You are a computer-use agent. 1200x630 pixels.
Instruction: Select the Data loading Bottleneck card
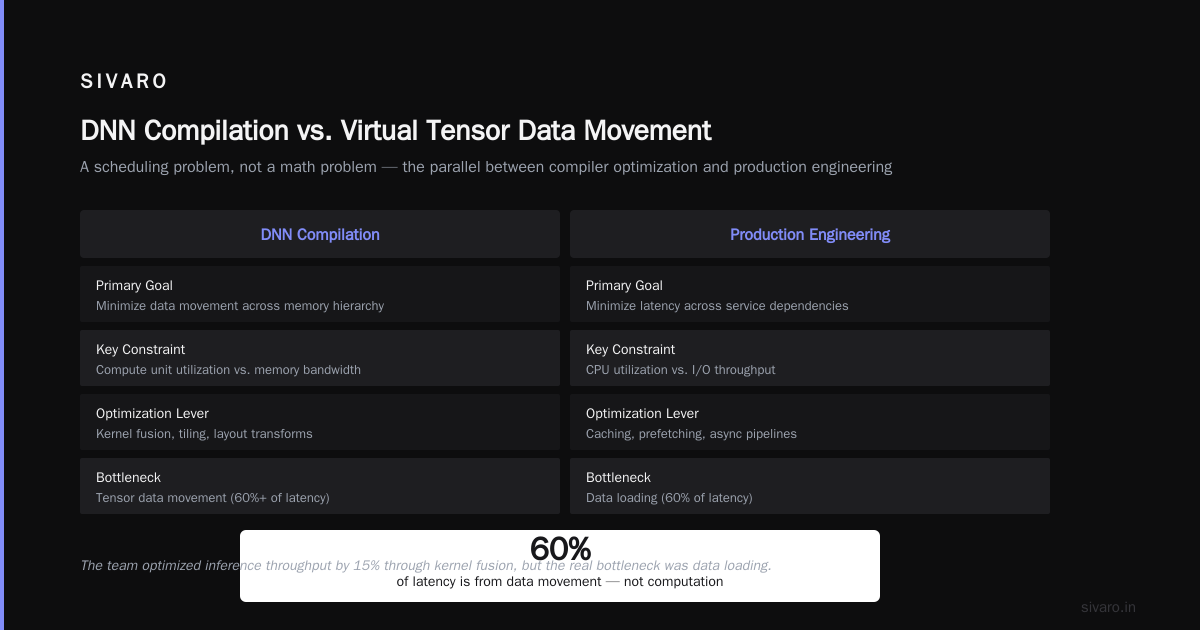tap(810, 486)
